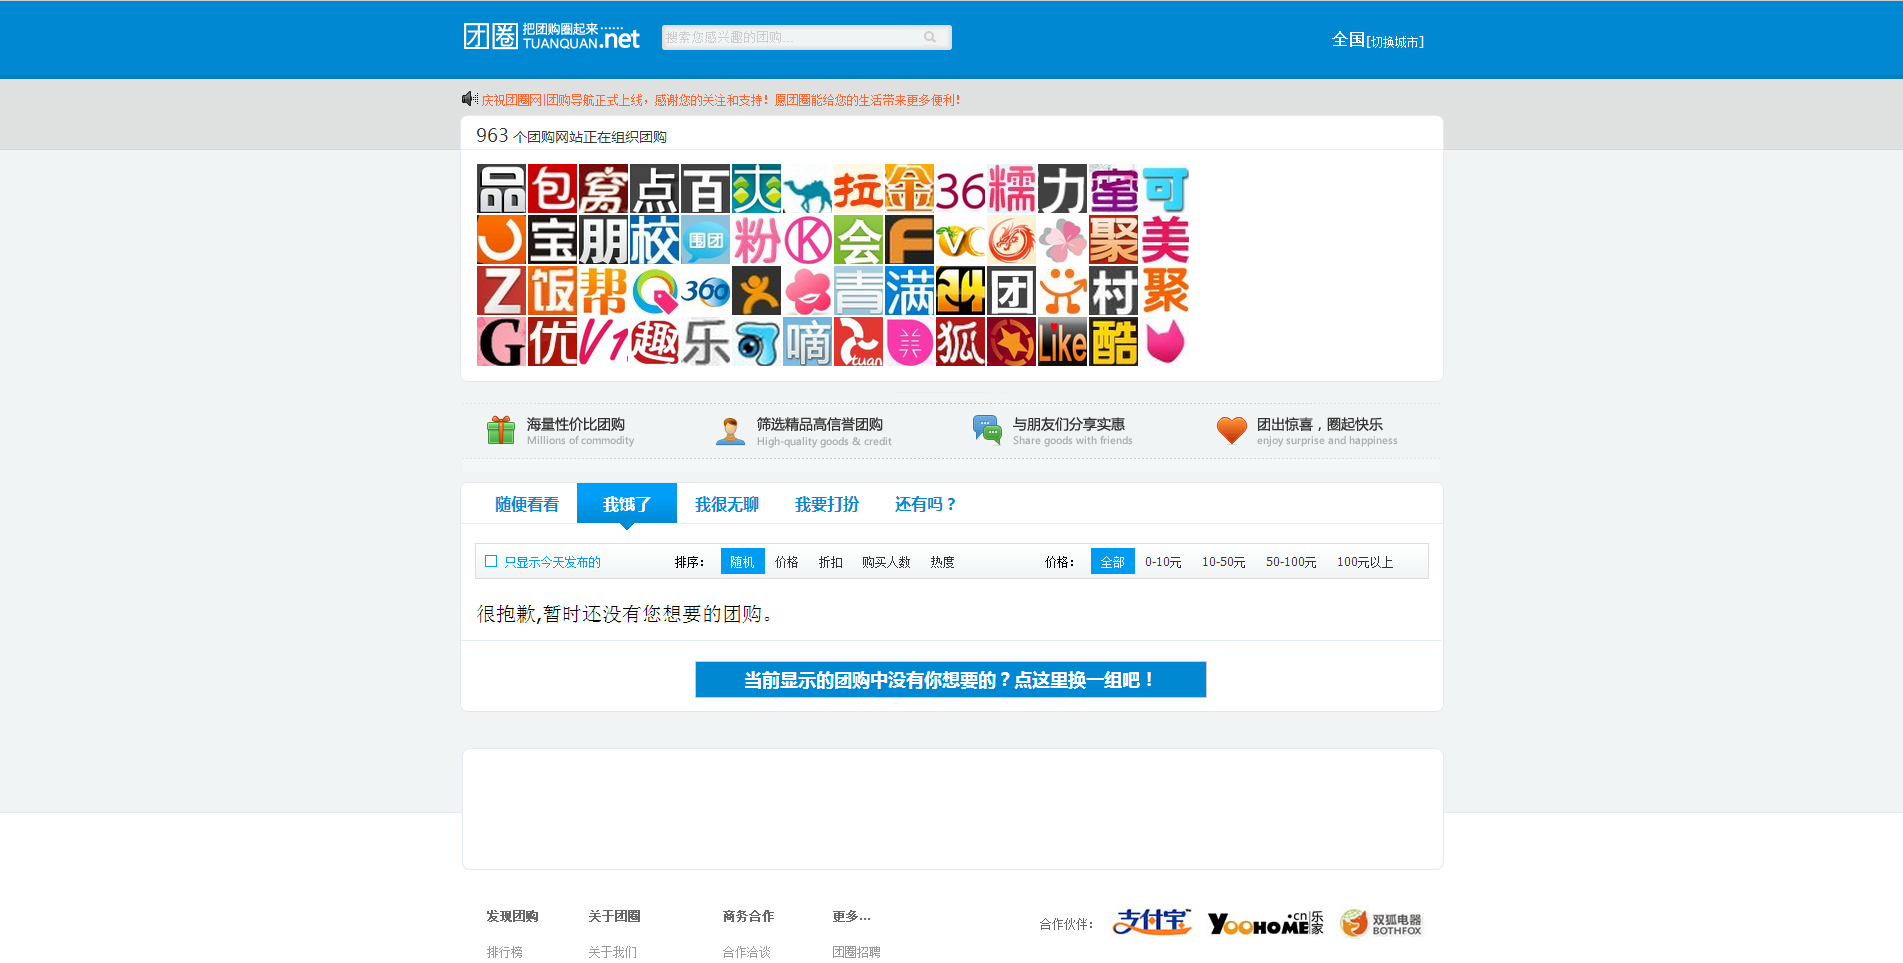Open the blue eye 可 logo

(756, 342)
